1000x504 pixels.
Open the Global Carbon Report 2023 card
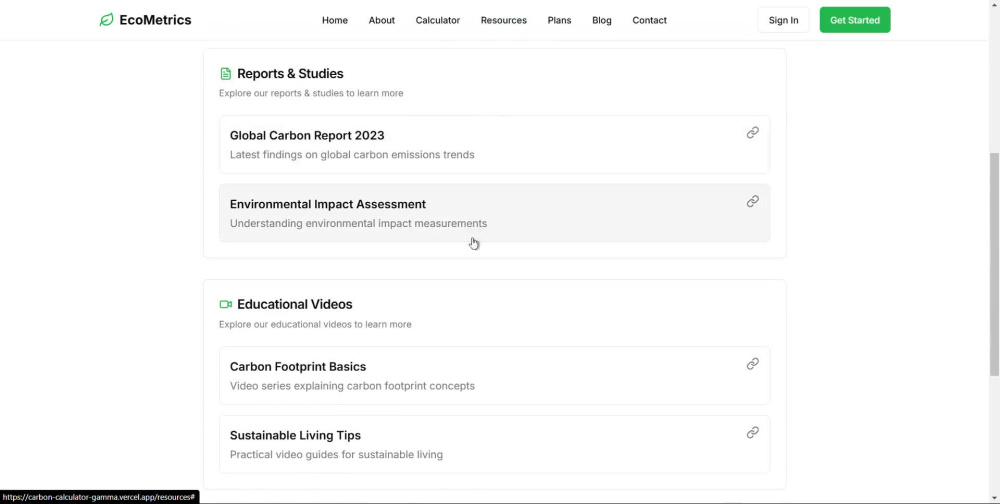coord(494,144)
